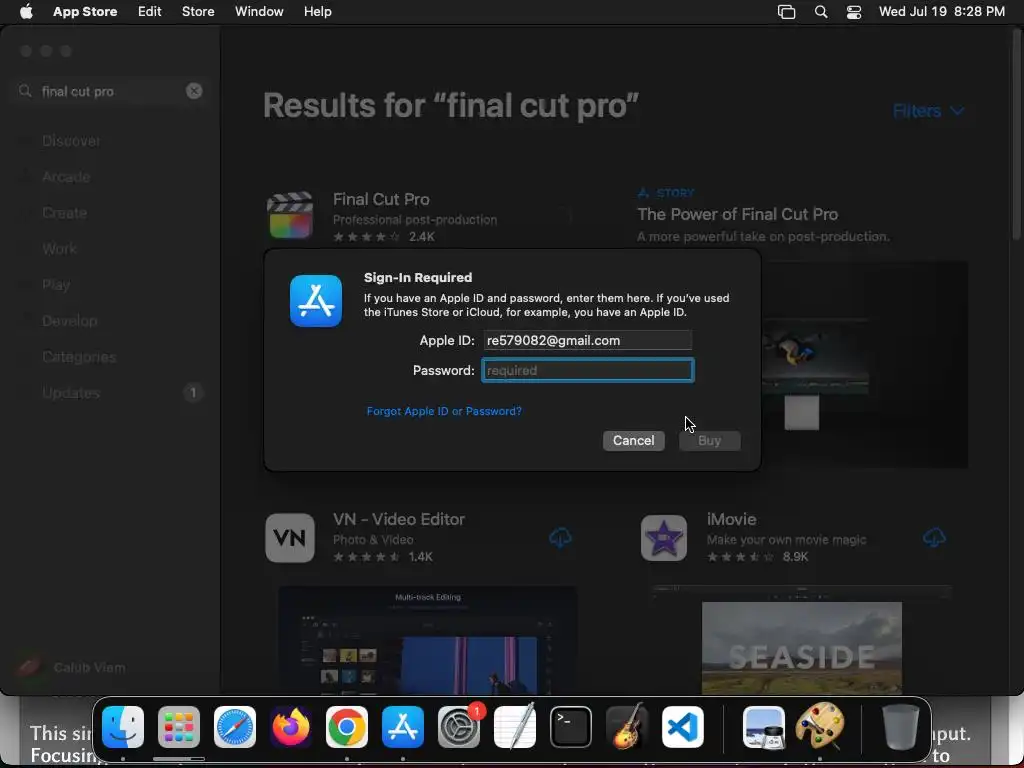Open the Apple menu
The height and width of the screenshot is (768, 1024).
click(26, 12)
